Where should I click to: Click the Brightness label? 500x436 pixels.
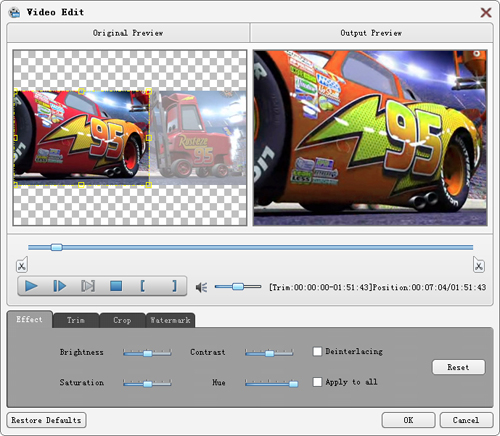[x=82, y=352]
